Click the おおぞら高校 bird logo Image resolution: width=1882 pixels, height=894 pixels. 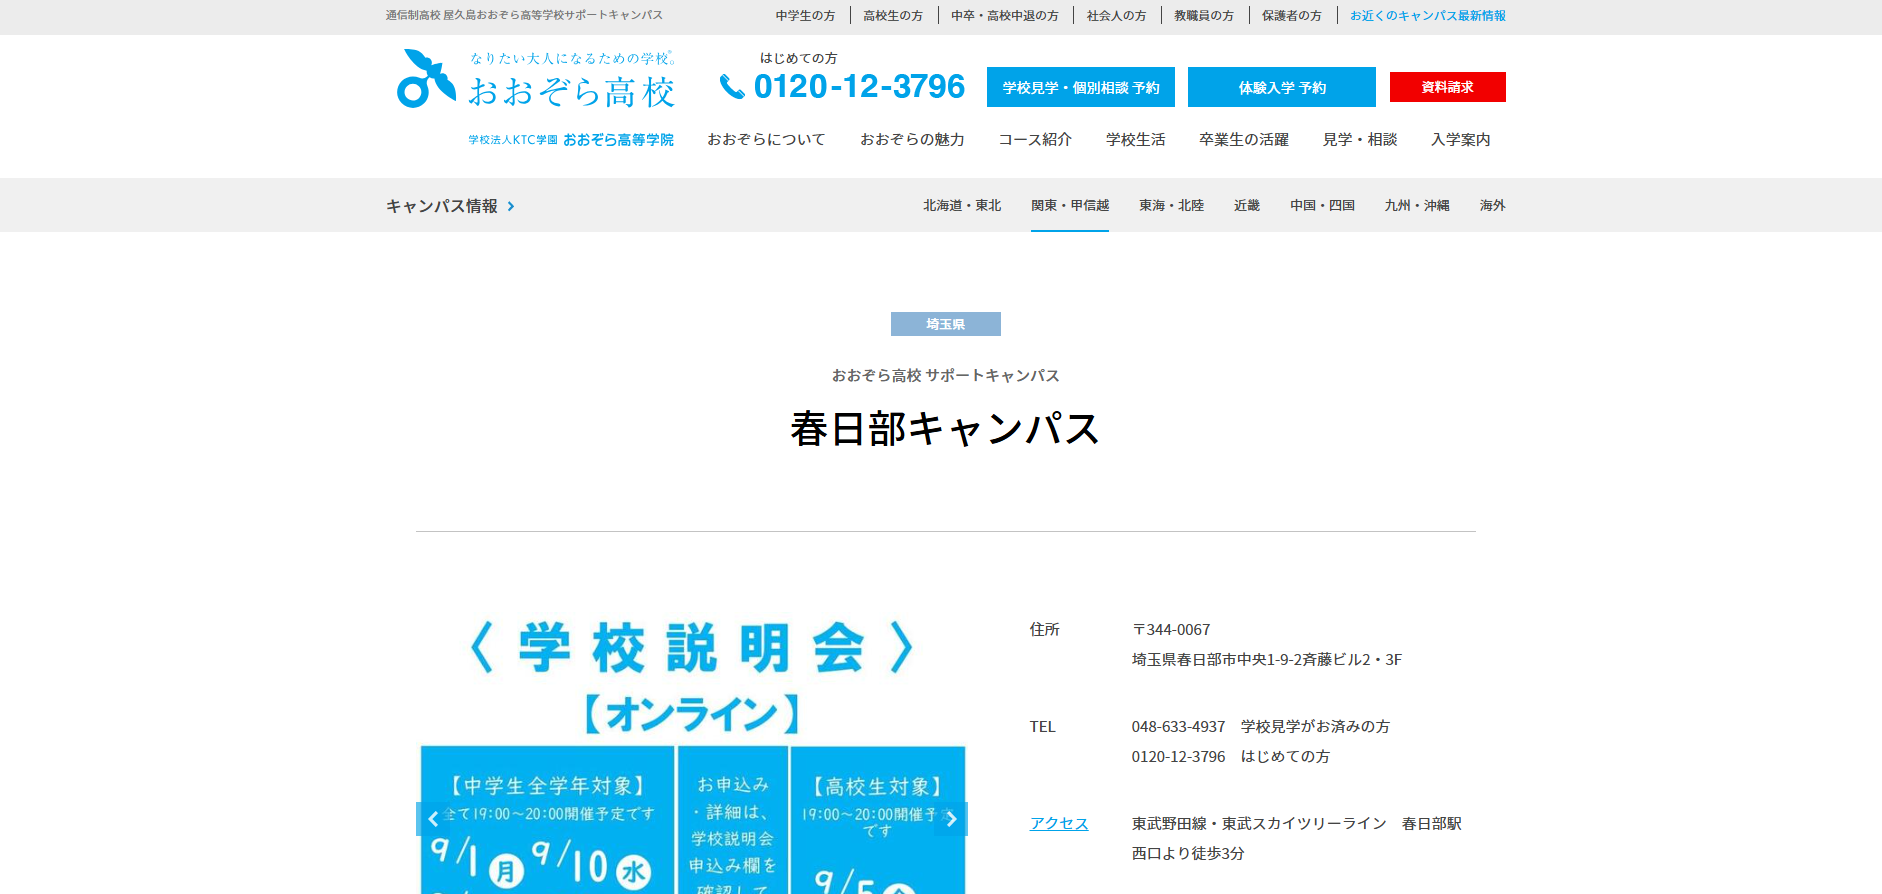426,78
